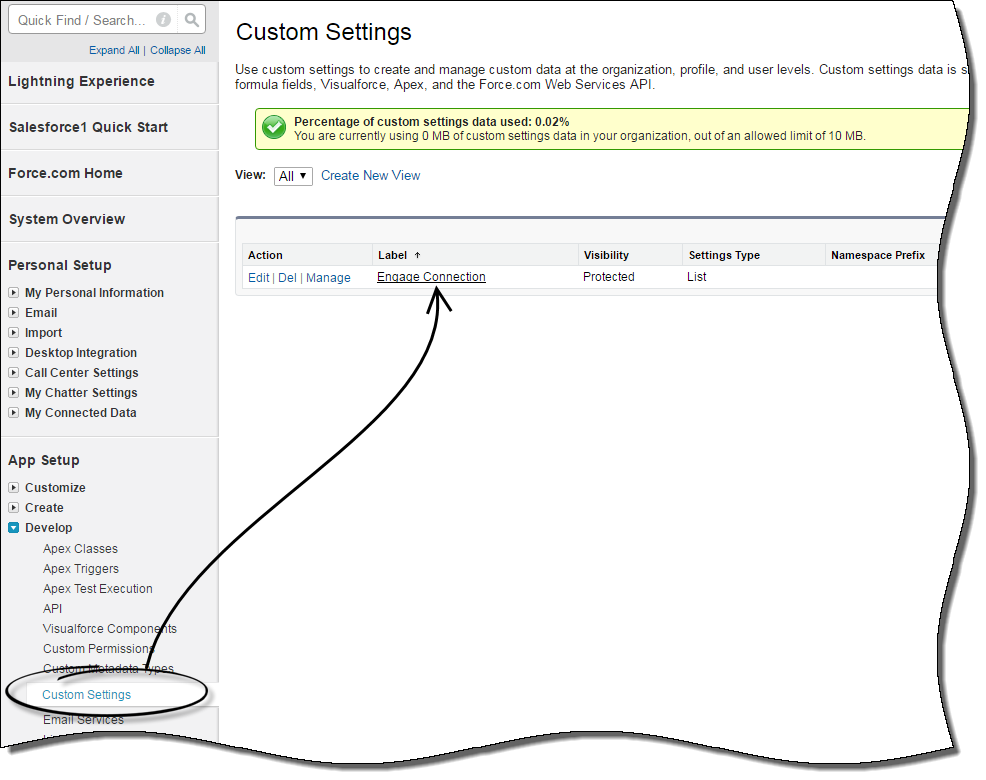Image resolution: width=986 pixels, height=780 pixels.
Task: Click the Develop label
Action: (48, 528)
